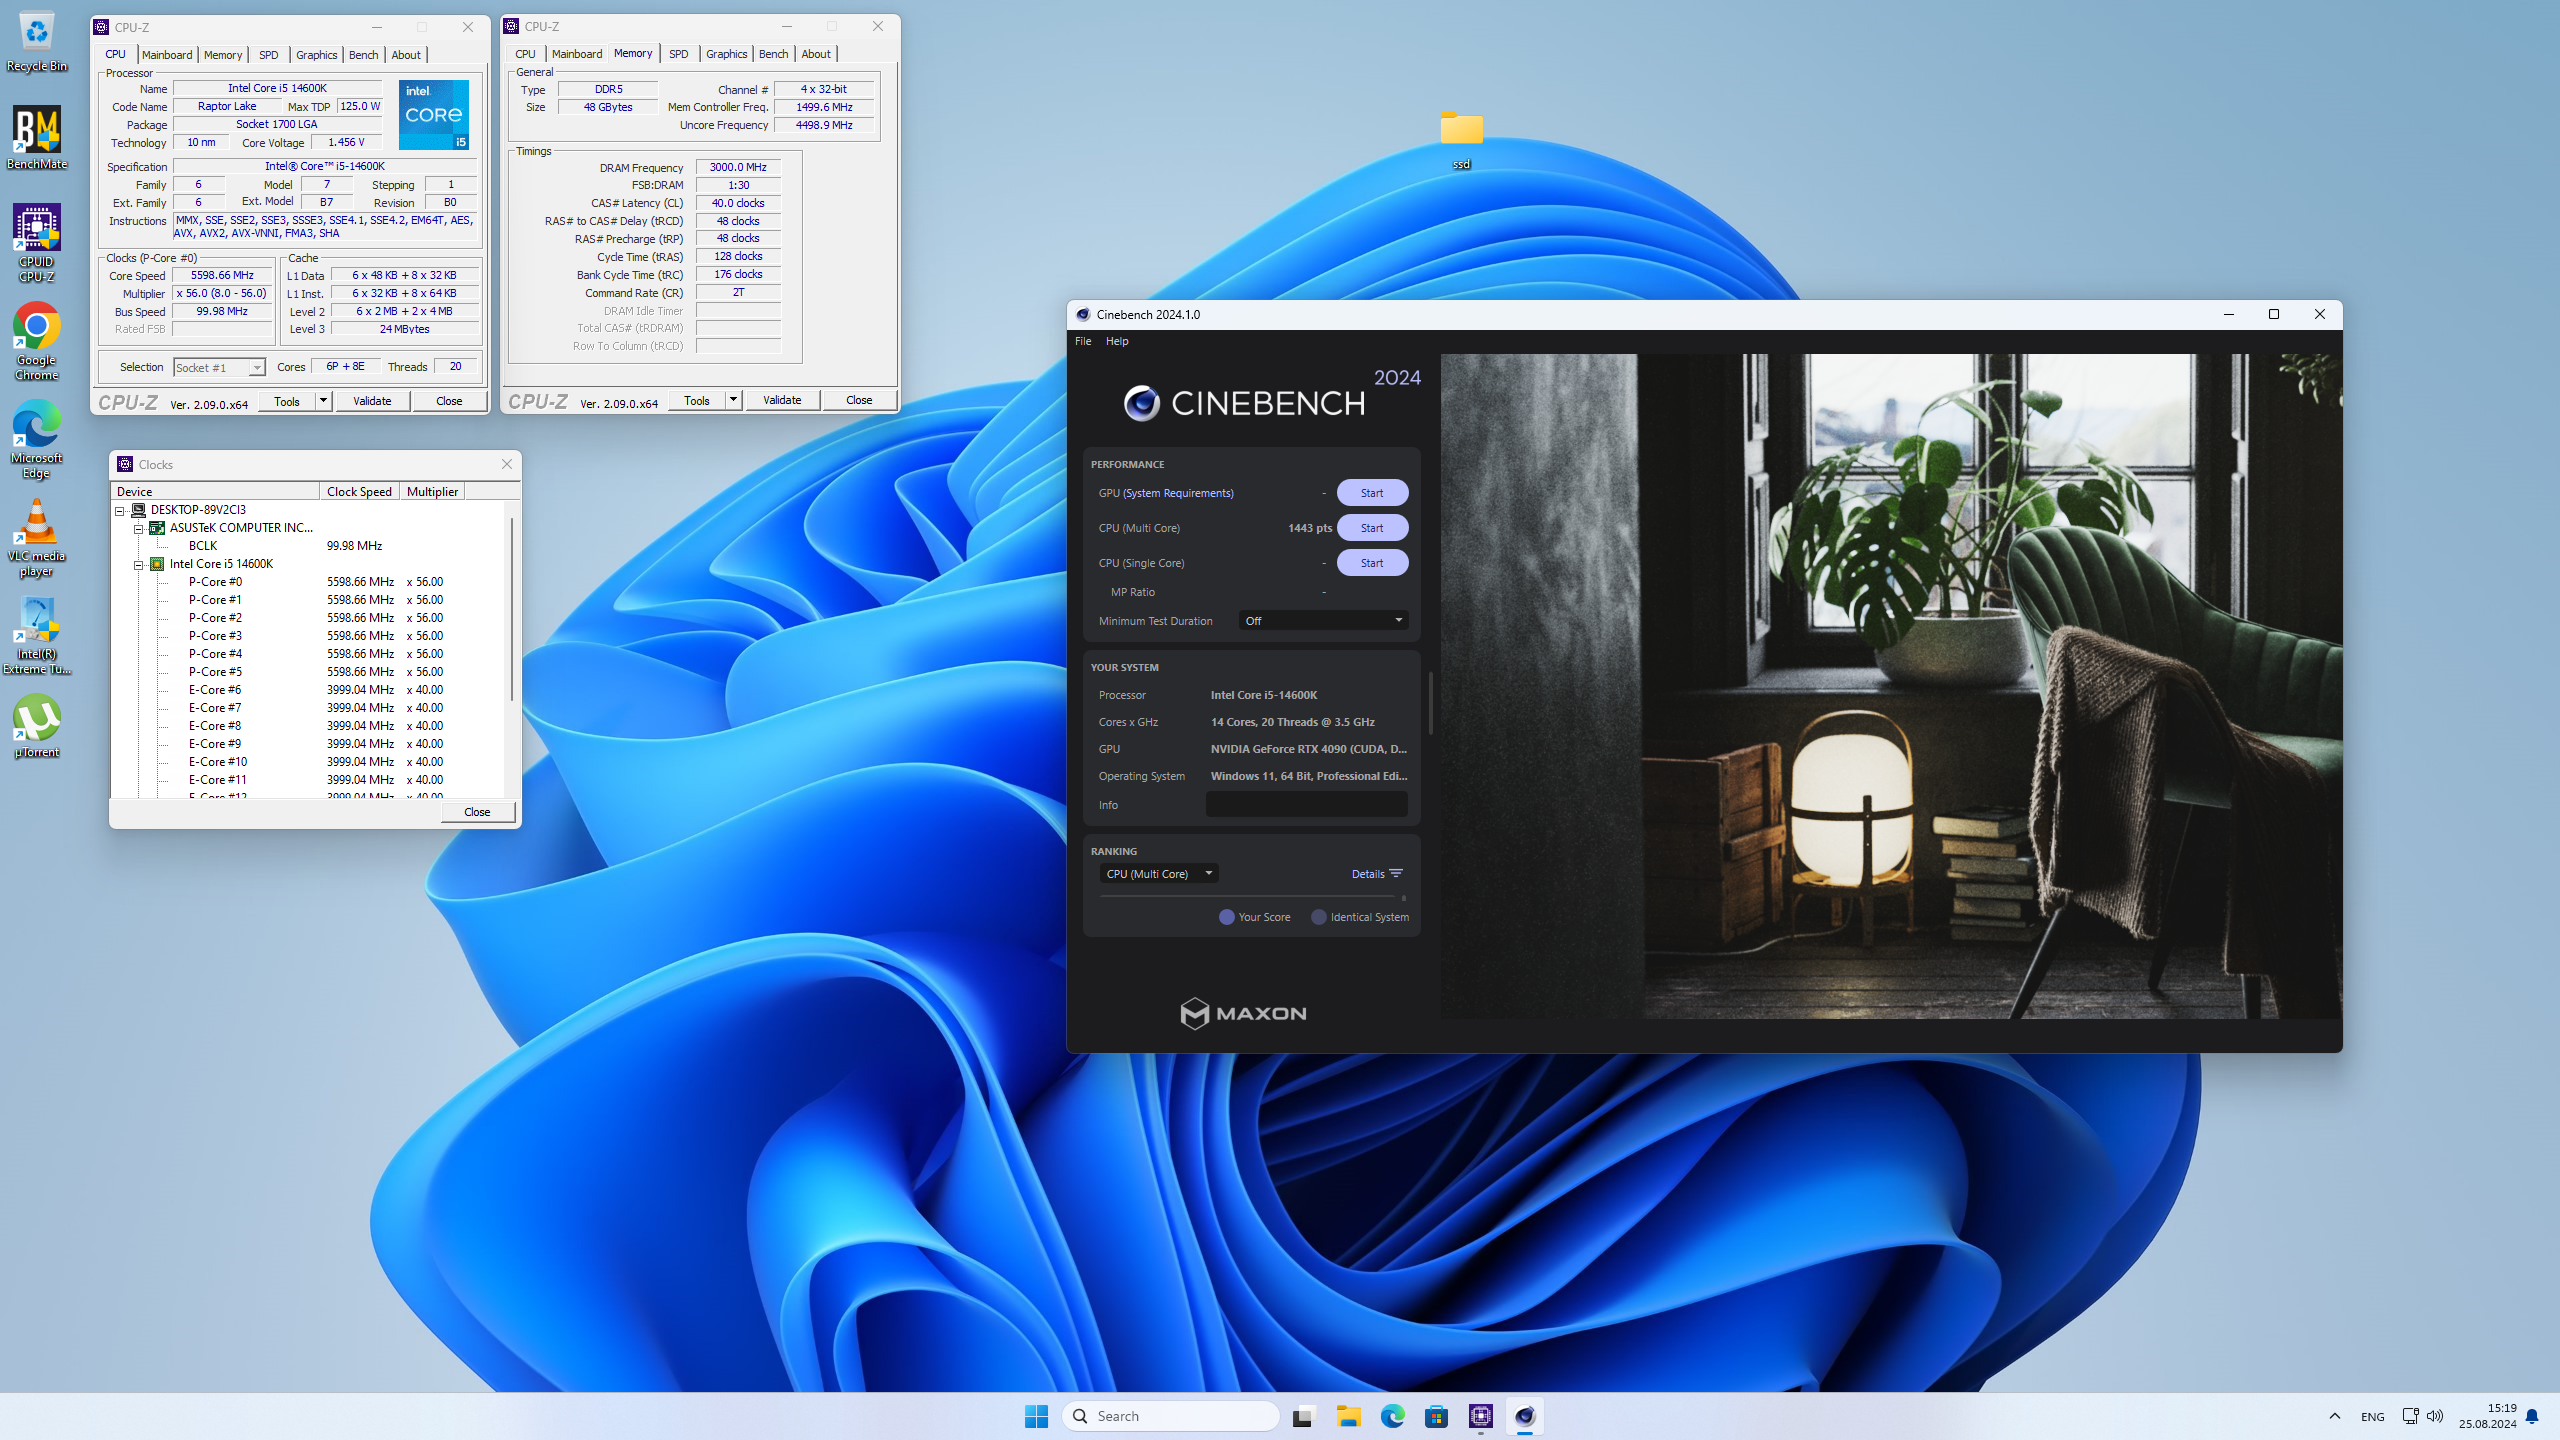Image resolution: width=2560 pixels, height=1440 pixels.
Task: Click the Clock Speed column header
Action: click(x=359, y=491)
